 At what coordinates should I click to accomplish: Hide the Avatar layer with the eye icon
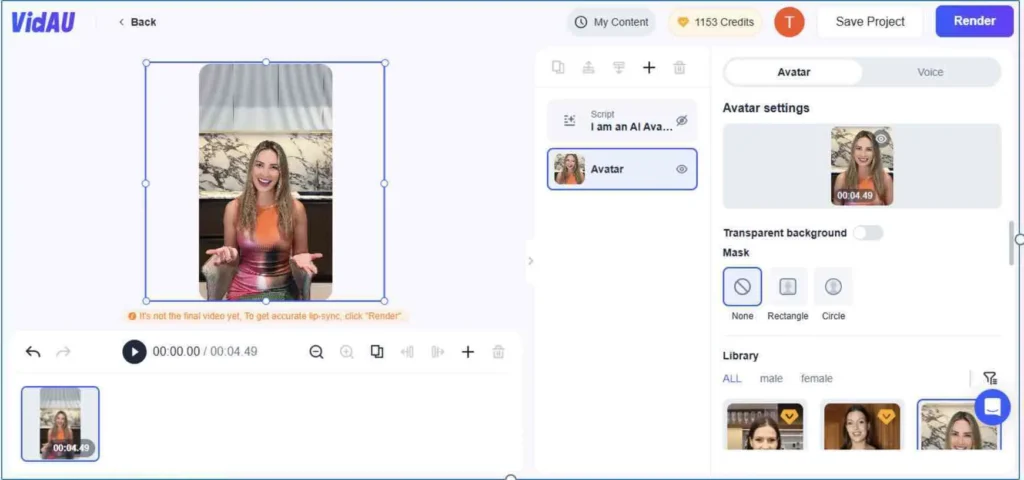[682, 169]
